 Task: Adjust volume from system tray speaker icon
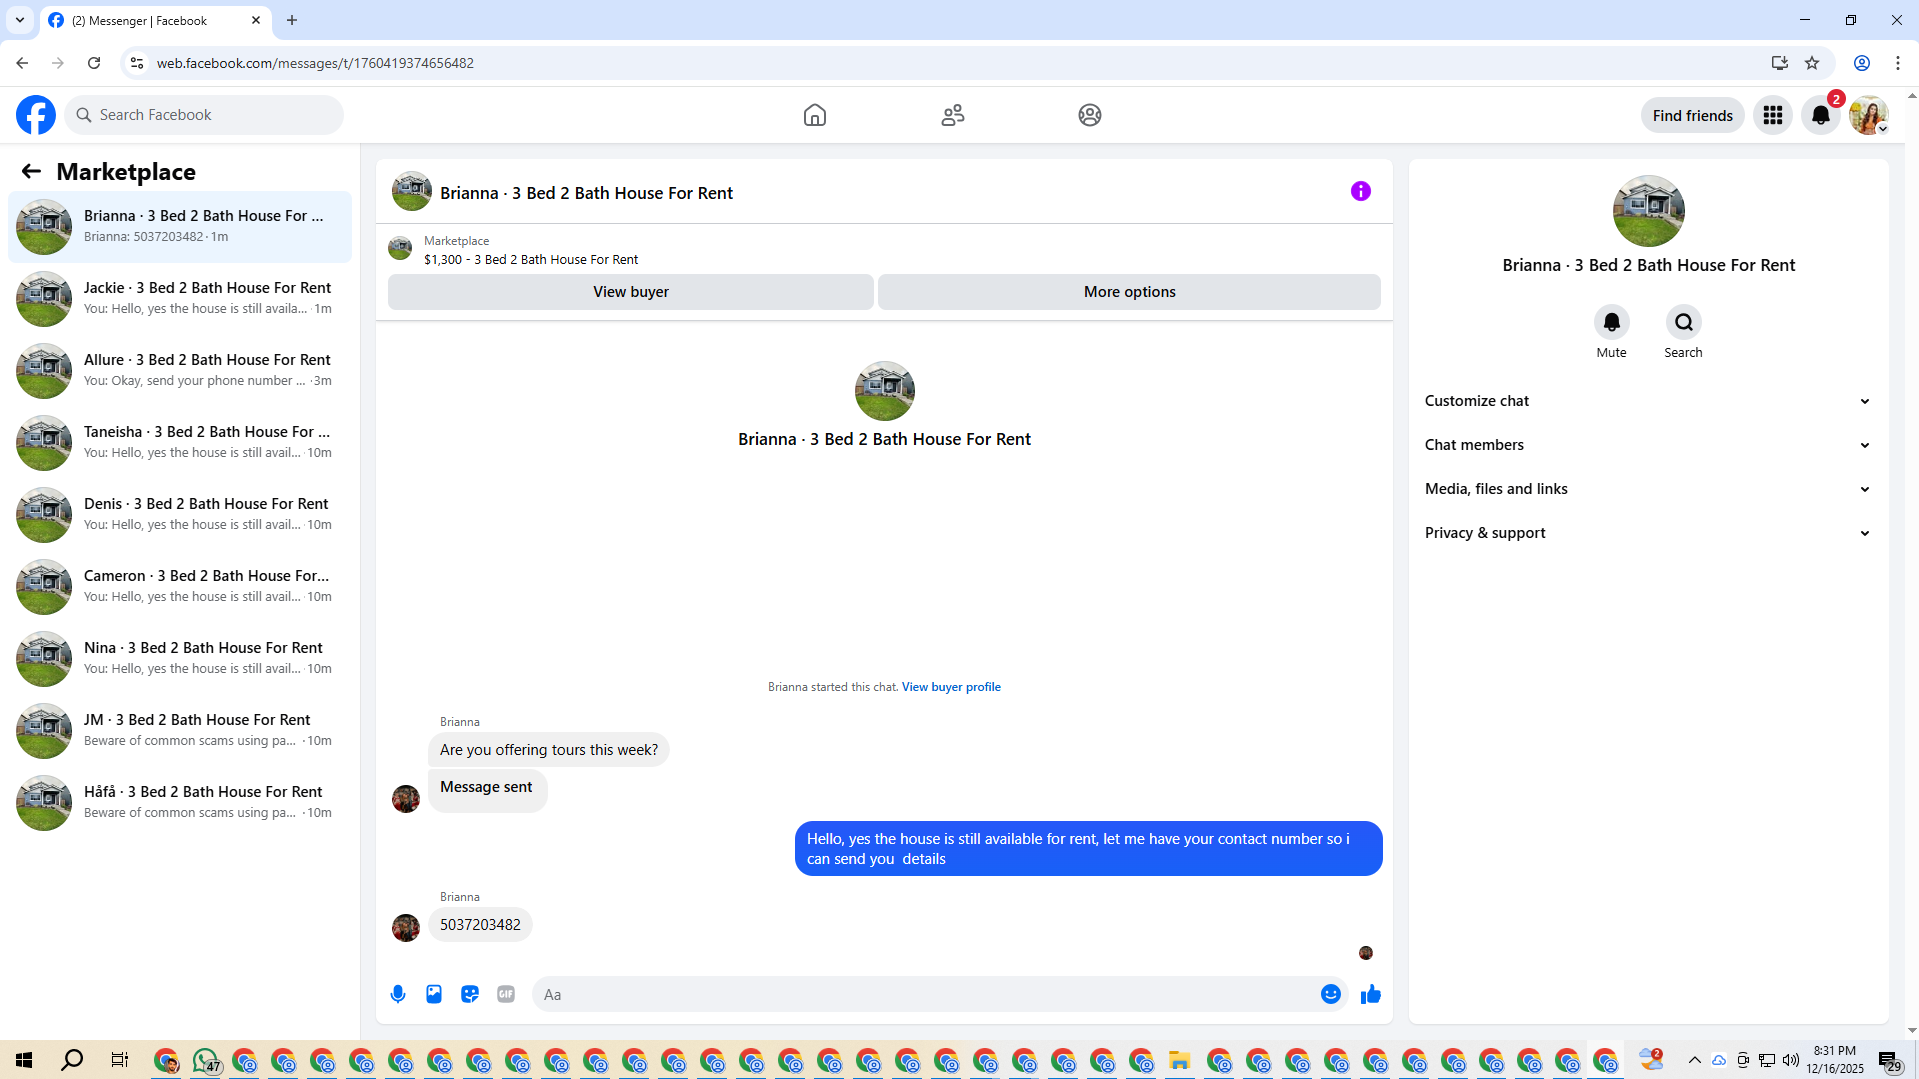(x=1791, y=1060)
